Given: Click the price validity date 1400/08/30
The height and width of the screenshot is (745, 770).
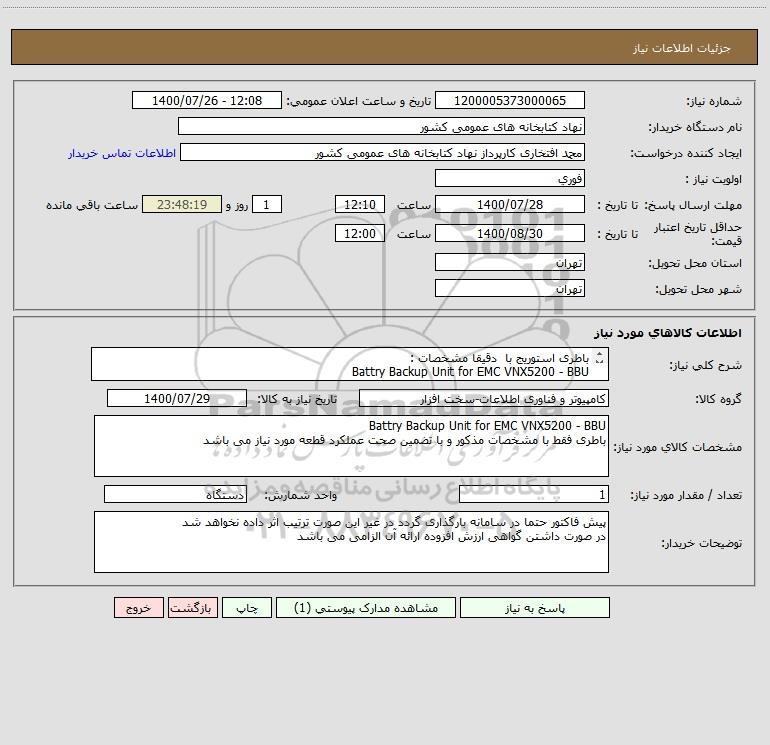Looking at the screenshot, I should [510, 233].
